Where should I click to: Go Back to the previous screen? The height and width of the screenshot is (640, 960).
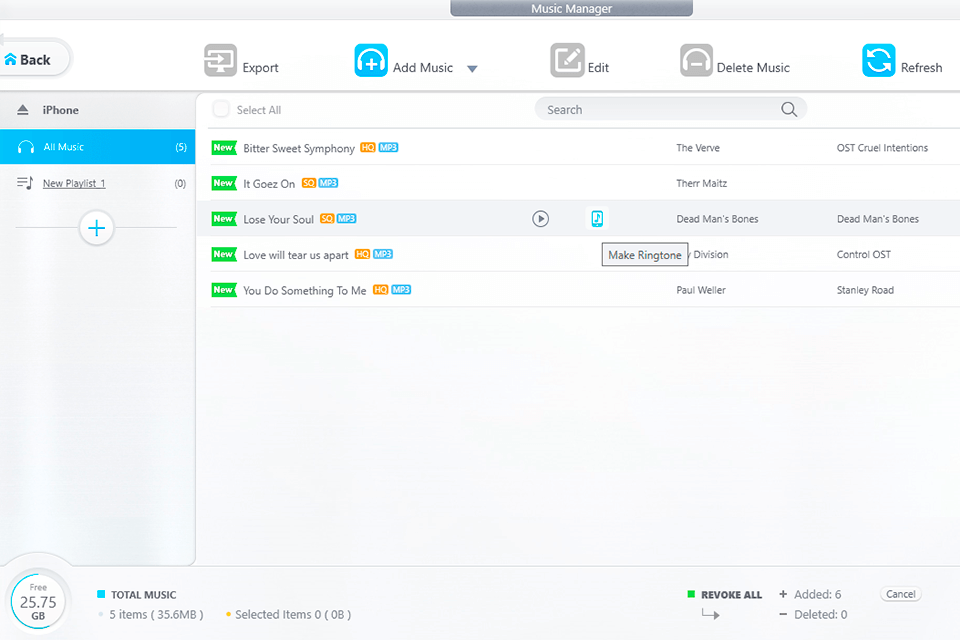point(29,60)
